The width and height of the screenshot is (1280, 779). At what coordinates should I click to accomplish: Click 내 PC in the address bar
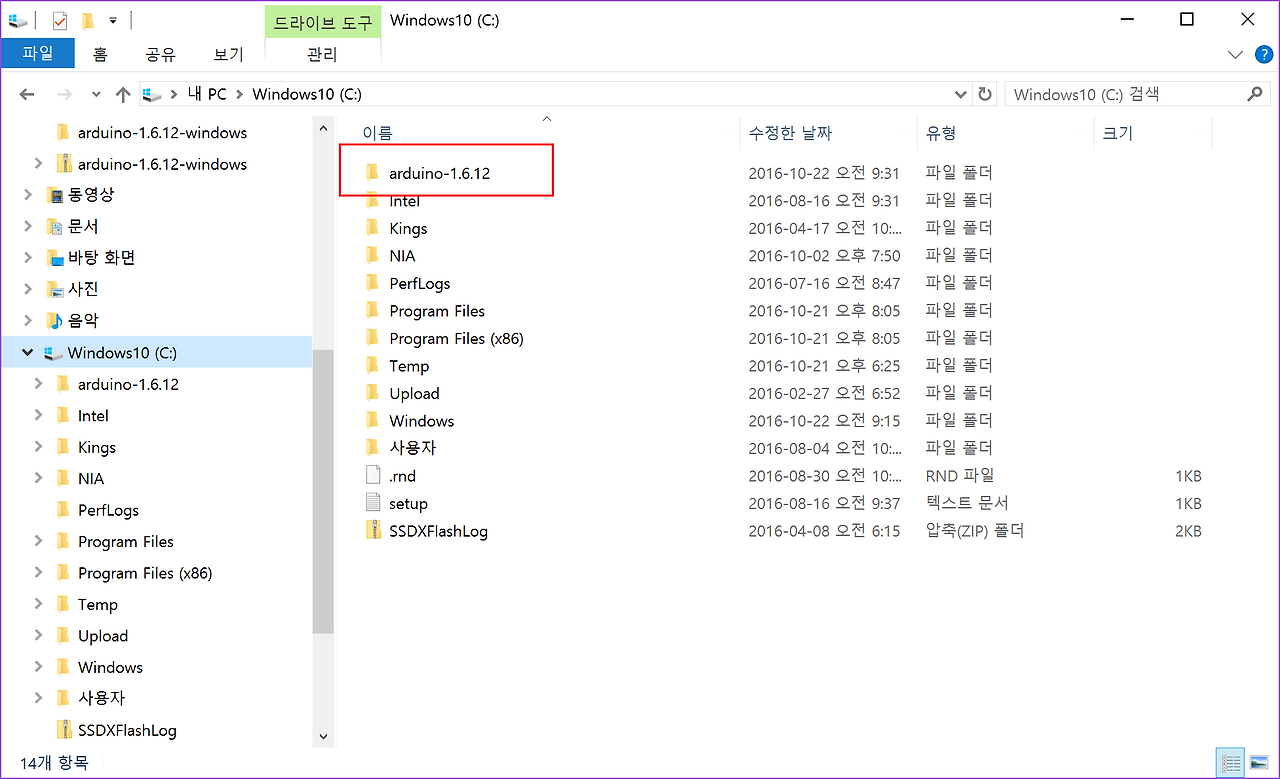(x=207, y=94)
